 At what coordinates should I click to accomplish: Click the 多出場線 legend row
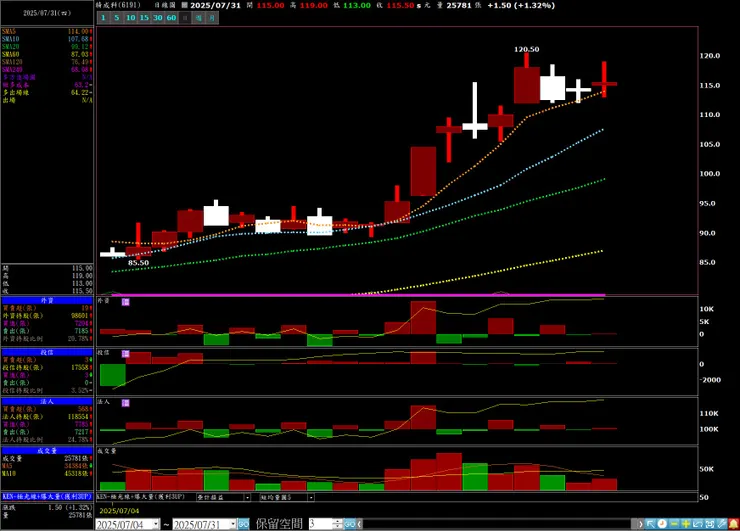pos(47,93)
